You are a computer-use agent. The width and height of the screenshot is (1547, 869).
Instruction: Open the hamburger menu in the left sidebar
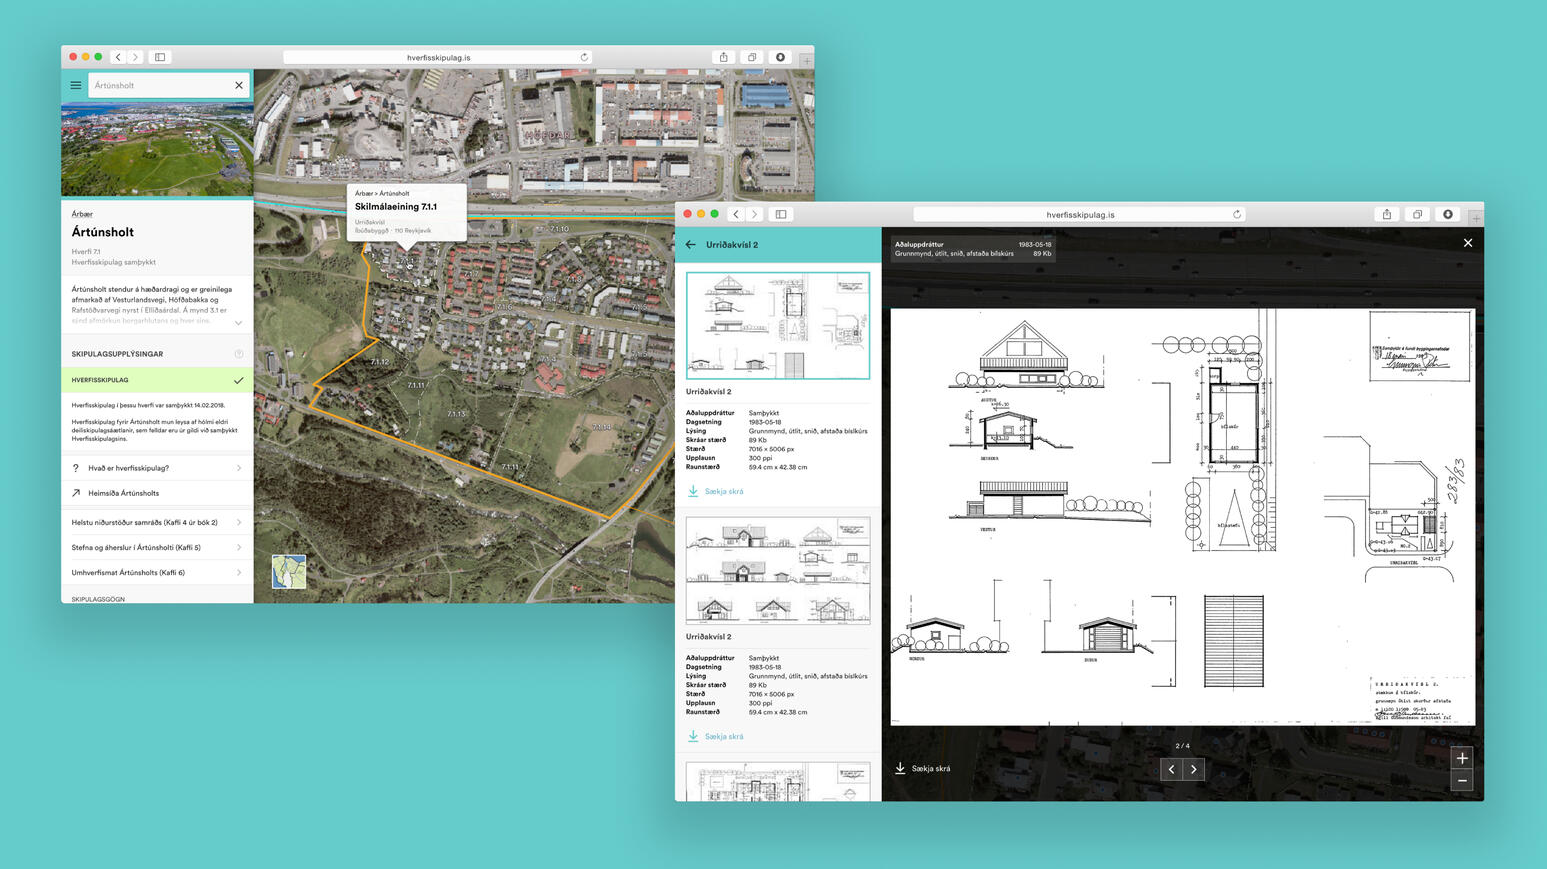75,85
